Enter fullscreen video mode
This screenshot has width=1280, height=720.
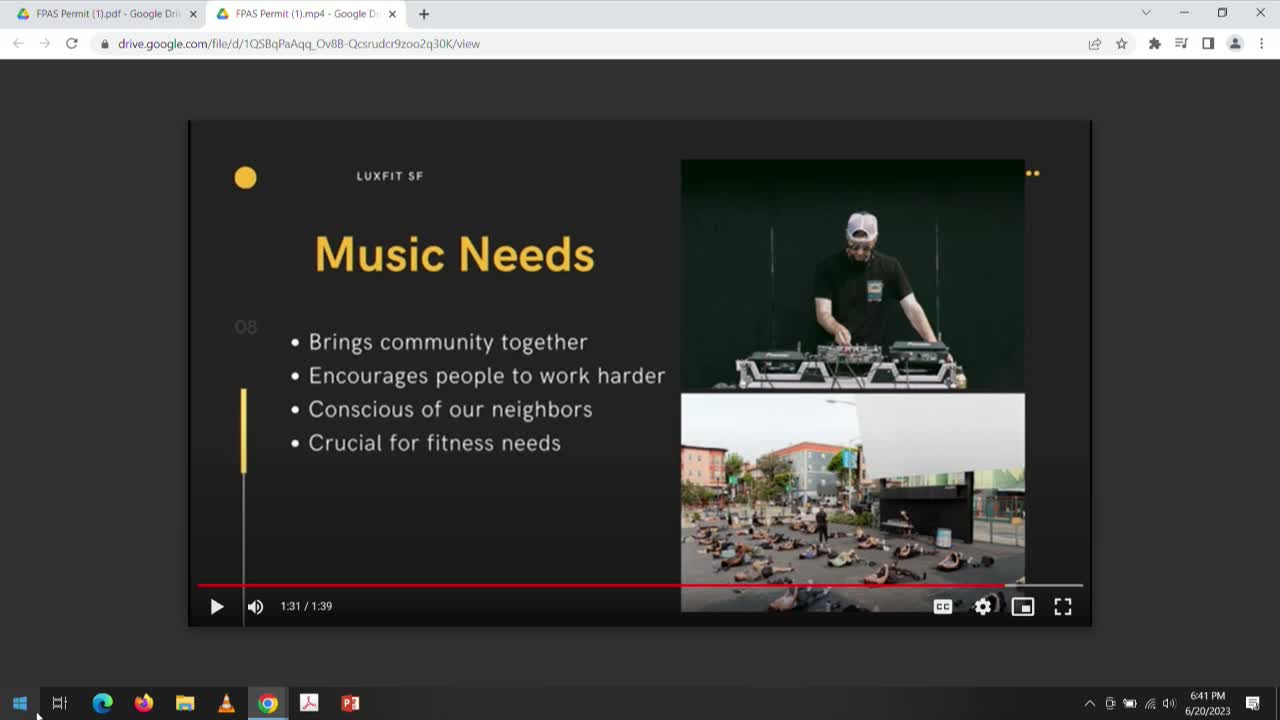point(1062,606)
